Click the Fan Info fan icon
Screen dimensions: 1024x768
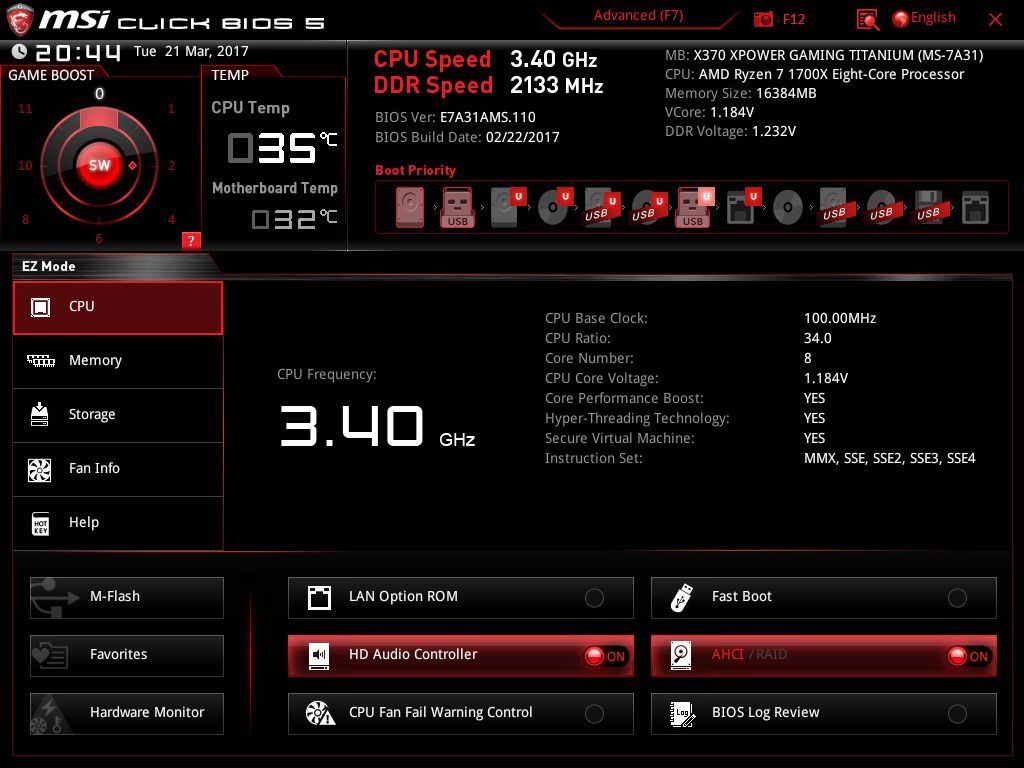(x=39, y=470)
